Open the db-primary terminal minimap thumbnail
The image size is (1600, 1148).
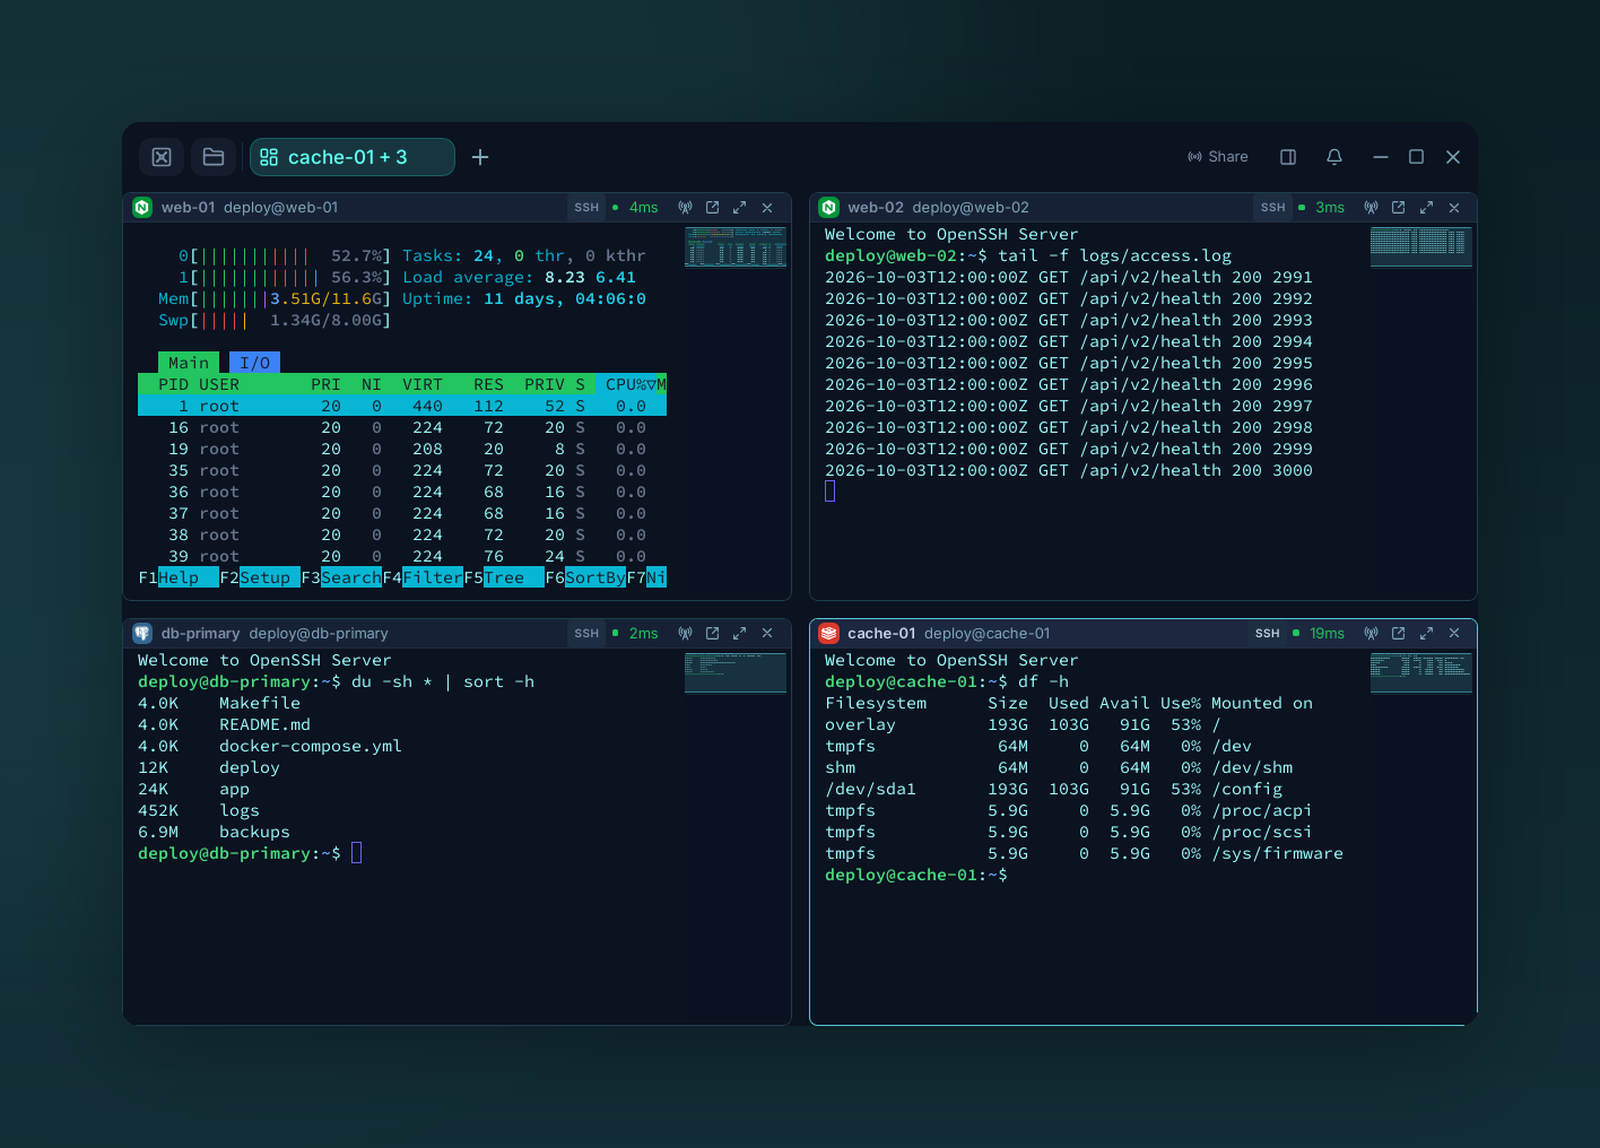pyautogui.click(x=735, y=673)
